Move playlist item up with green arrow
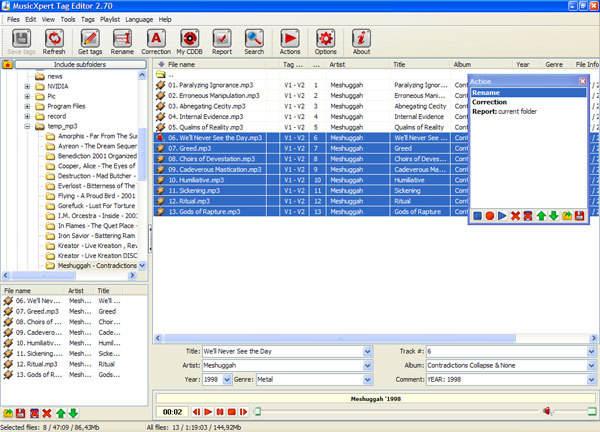 (x=60, y=413)
